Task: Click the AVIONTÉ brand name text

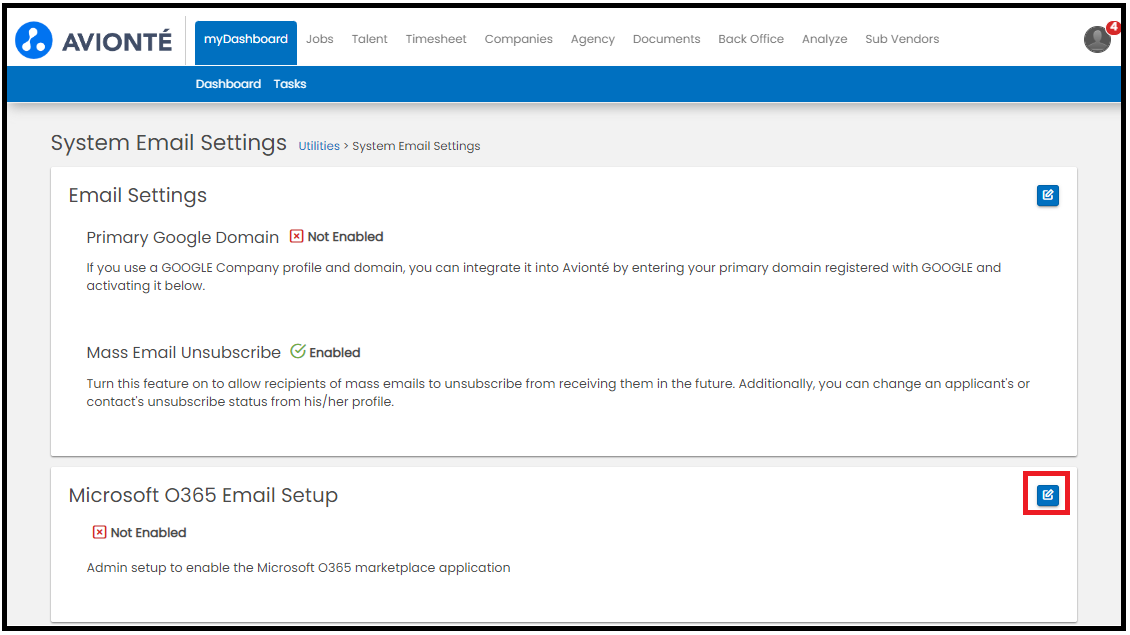Action: (x=117, y=41)
